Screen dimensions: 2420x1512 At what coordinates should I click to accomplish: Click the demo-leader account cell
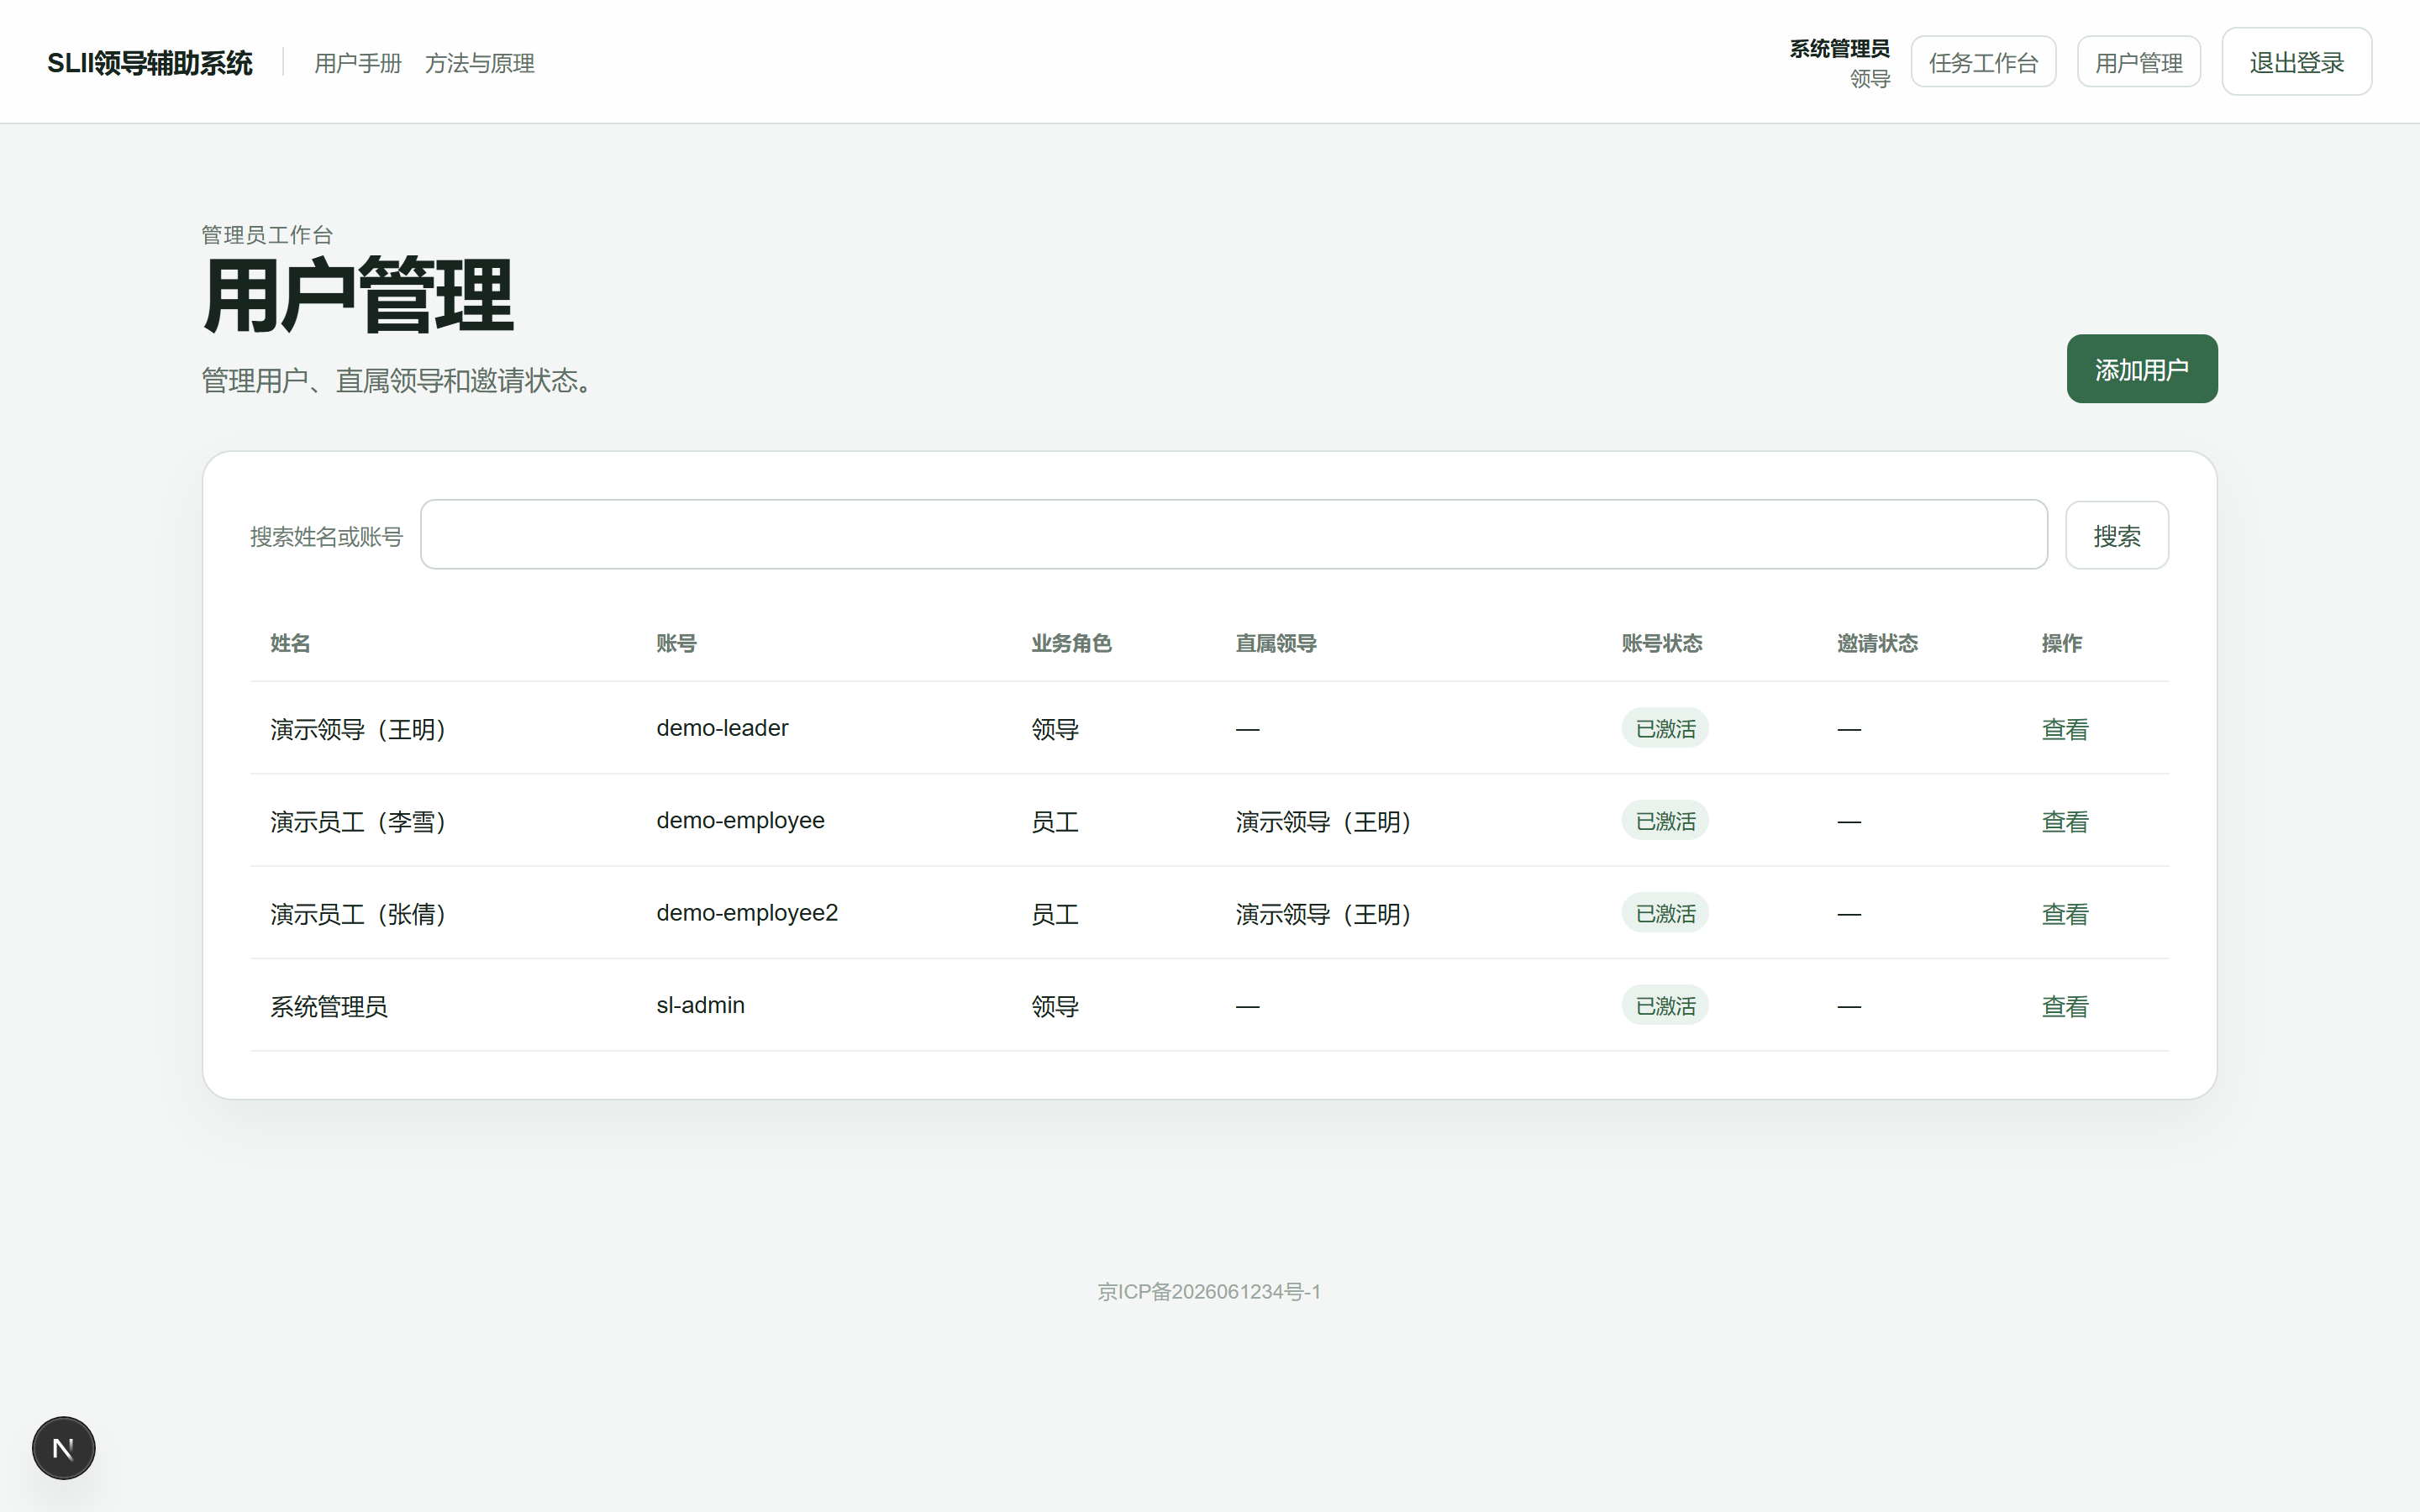pos(722,728)
